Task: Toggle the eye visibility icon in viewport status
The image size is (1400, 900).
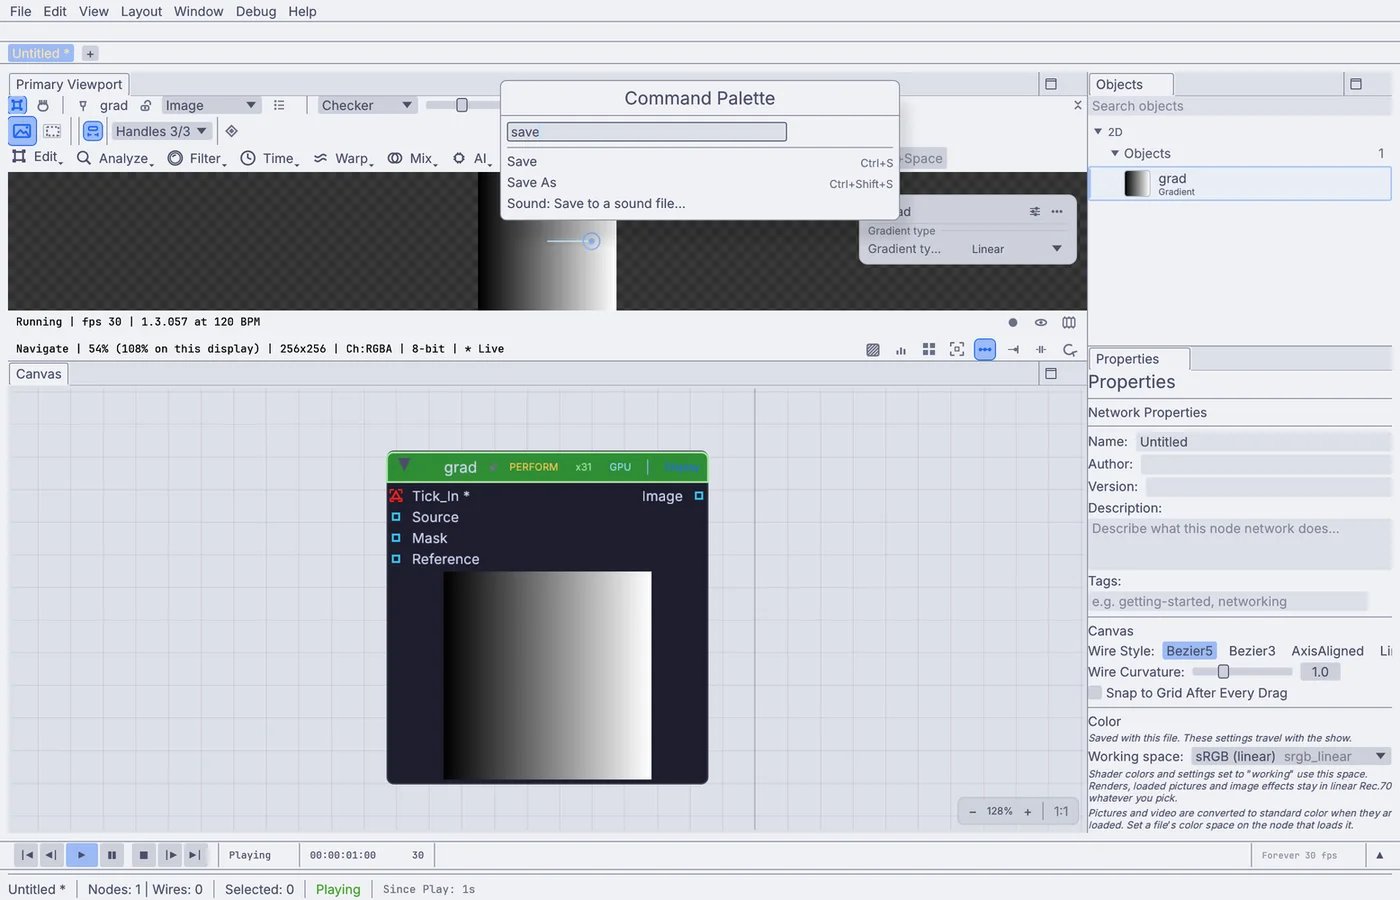Action: 1041,322
